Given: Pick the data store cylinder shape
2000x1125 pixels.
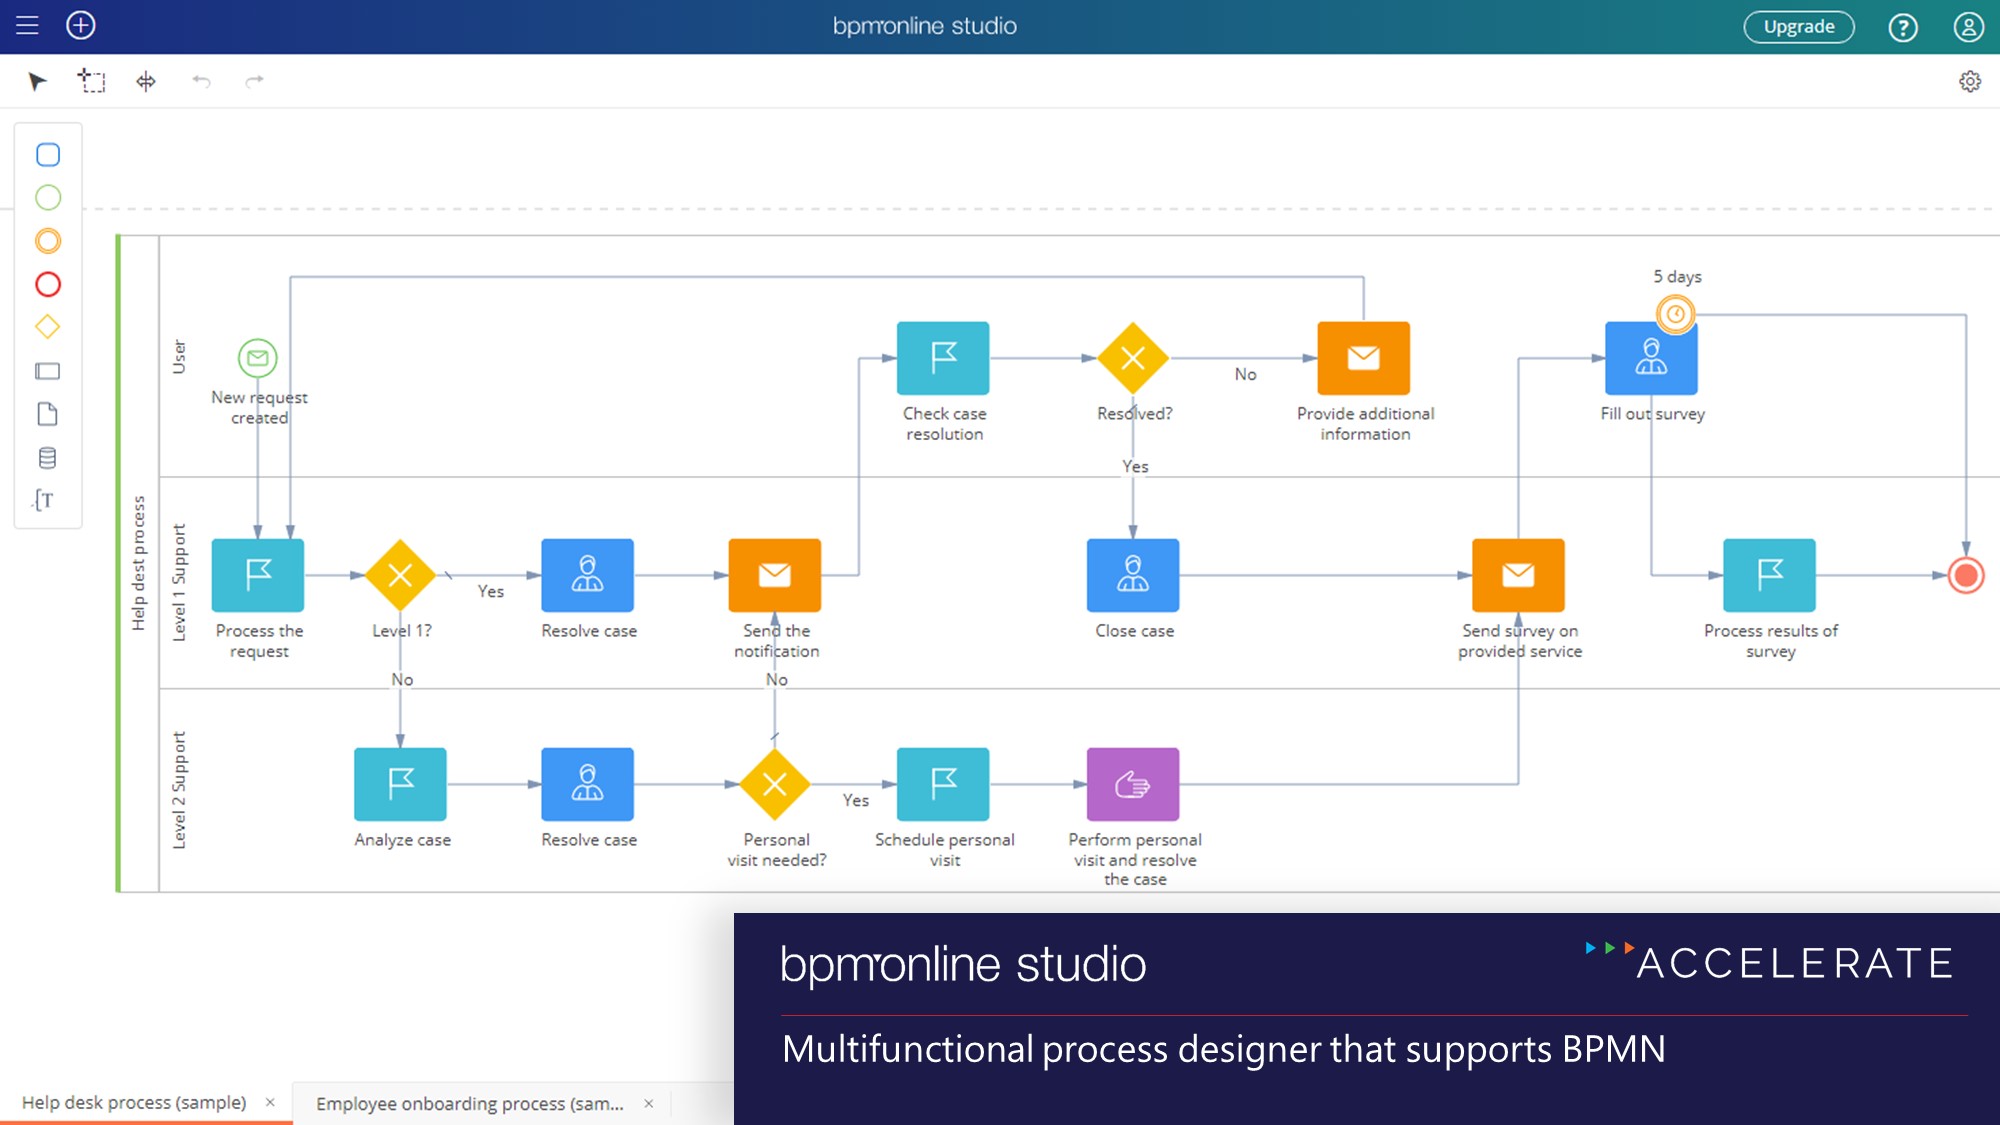Looking at the screenshot, I should point(48,458).
